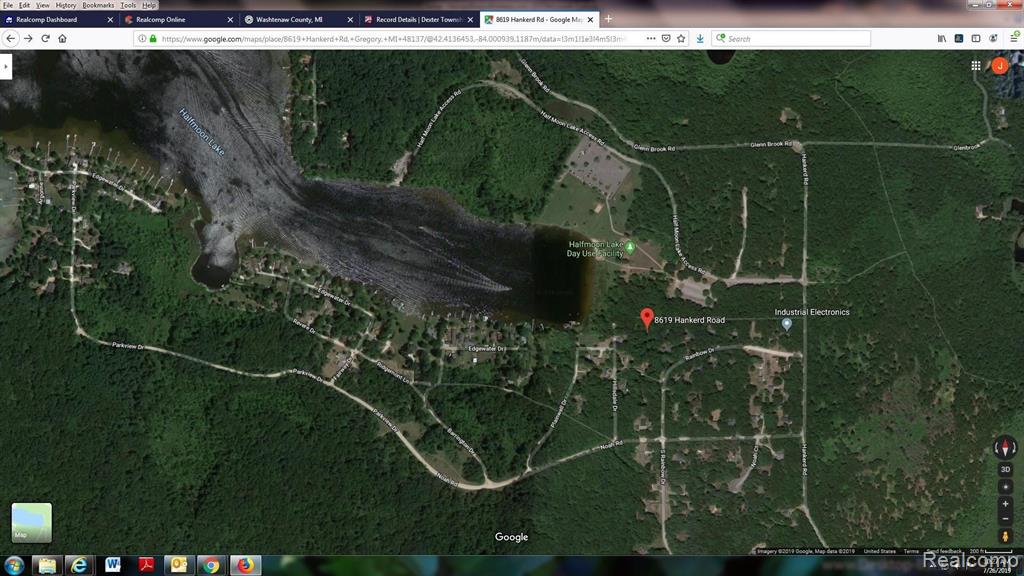The height and width of the screenshot is (576, 1024).
Task: Open a new browser tab
Action: [x=609, y=19]
